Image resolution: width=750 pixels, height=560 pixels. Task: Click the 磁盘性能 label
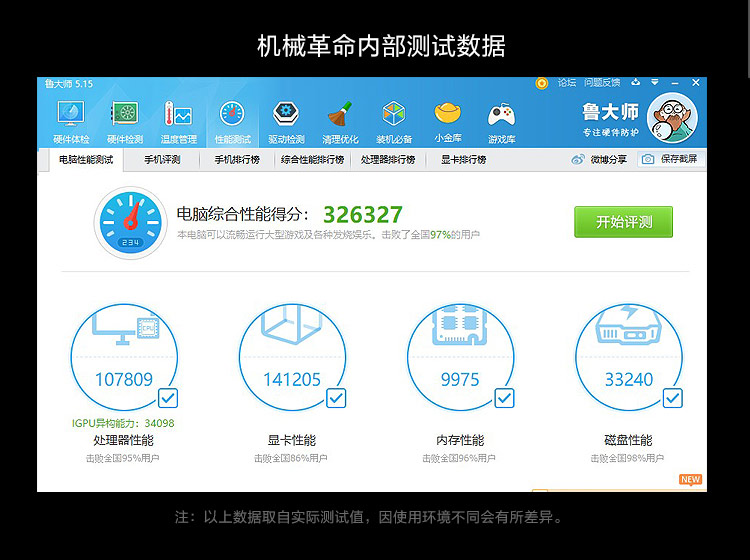[x=628, y=440]
